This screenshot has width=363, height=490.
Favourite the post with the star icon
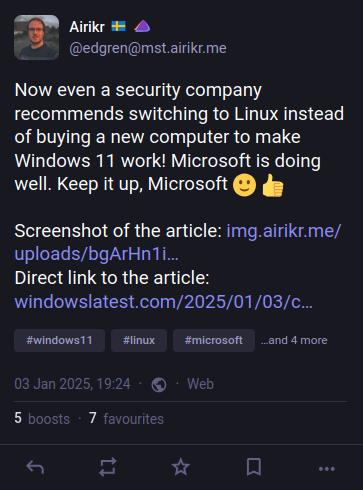tap(181, 467)
